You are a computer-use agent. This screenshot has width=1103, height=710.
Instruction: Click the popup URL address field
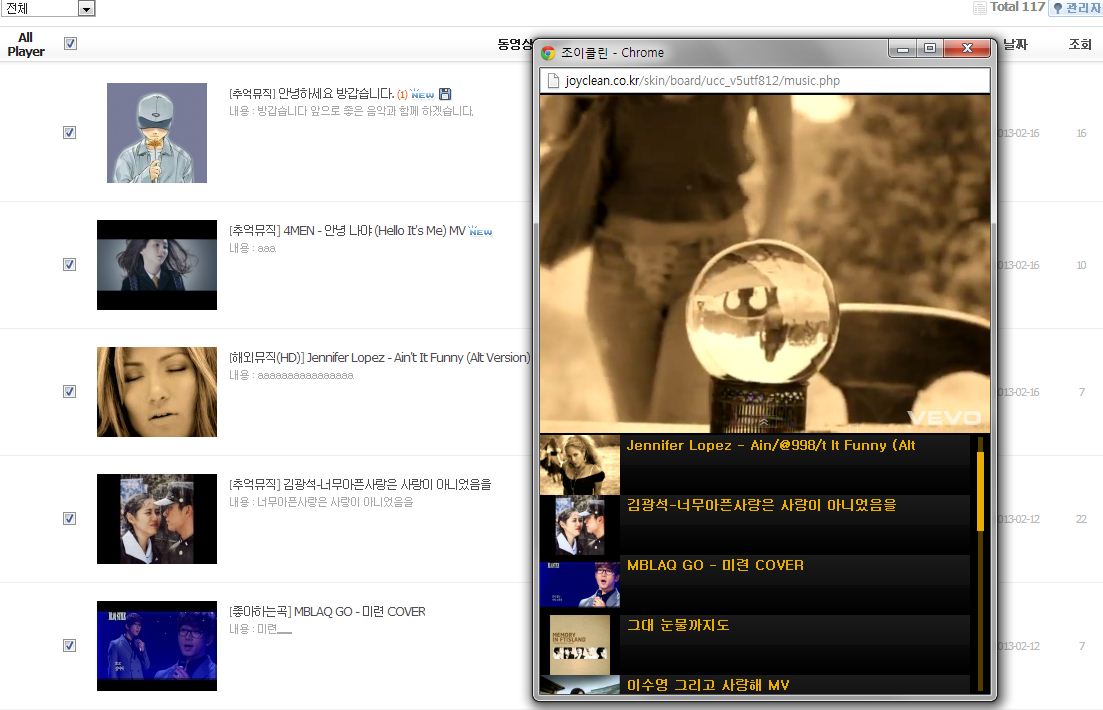765,80
